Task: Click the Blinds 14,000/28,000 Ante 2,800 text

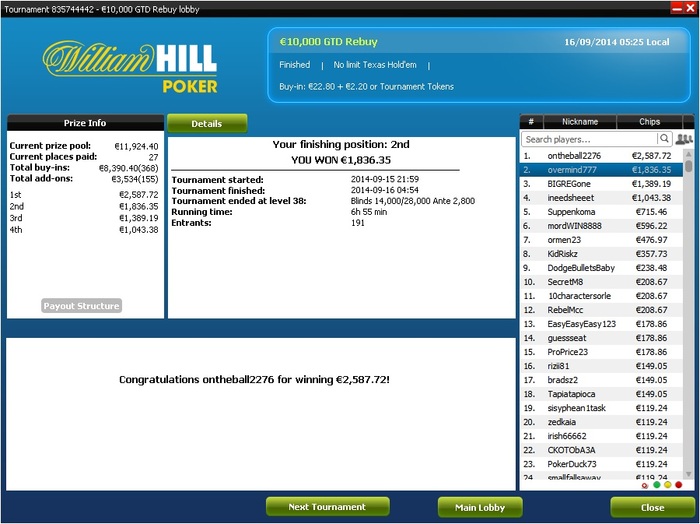Action: [x=412, y=201]
